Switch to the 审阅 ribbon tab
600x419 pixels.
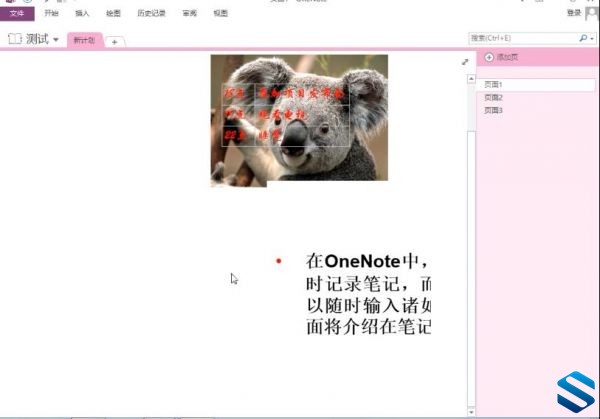click(189, 13)
